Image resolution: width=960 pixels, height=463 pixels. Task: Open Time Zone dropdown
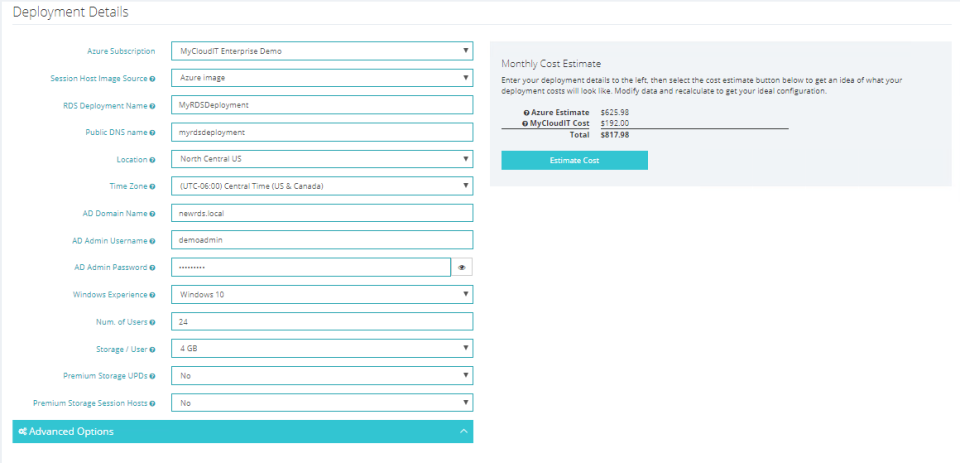point(322,186)
